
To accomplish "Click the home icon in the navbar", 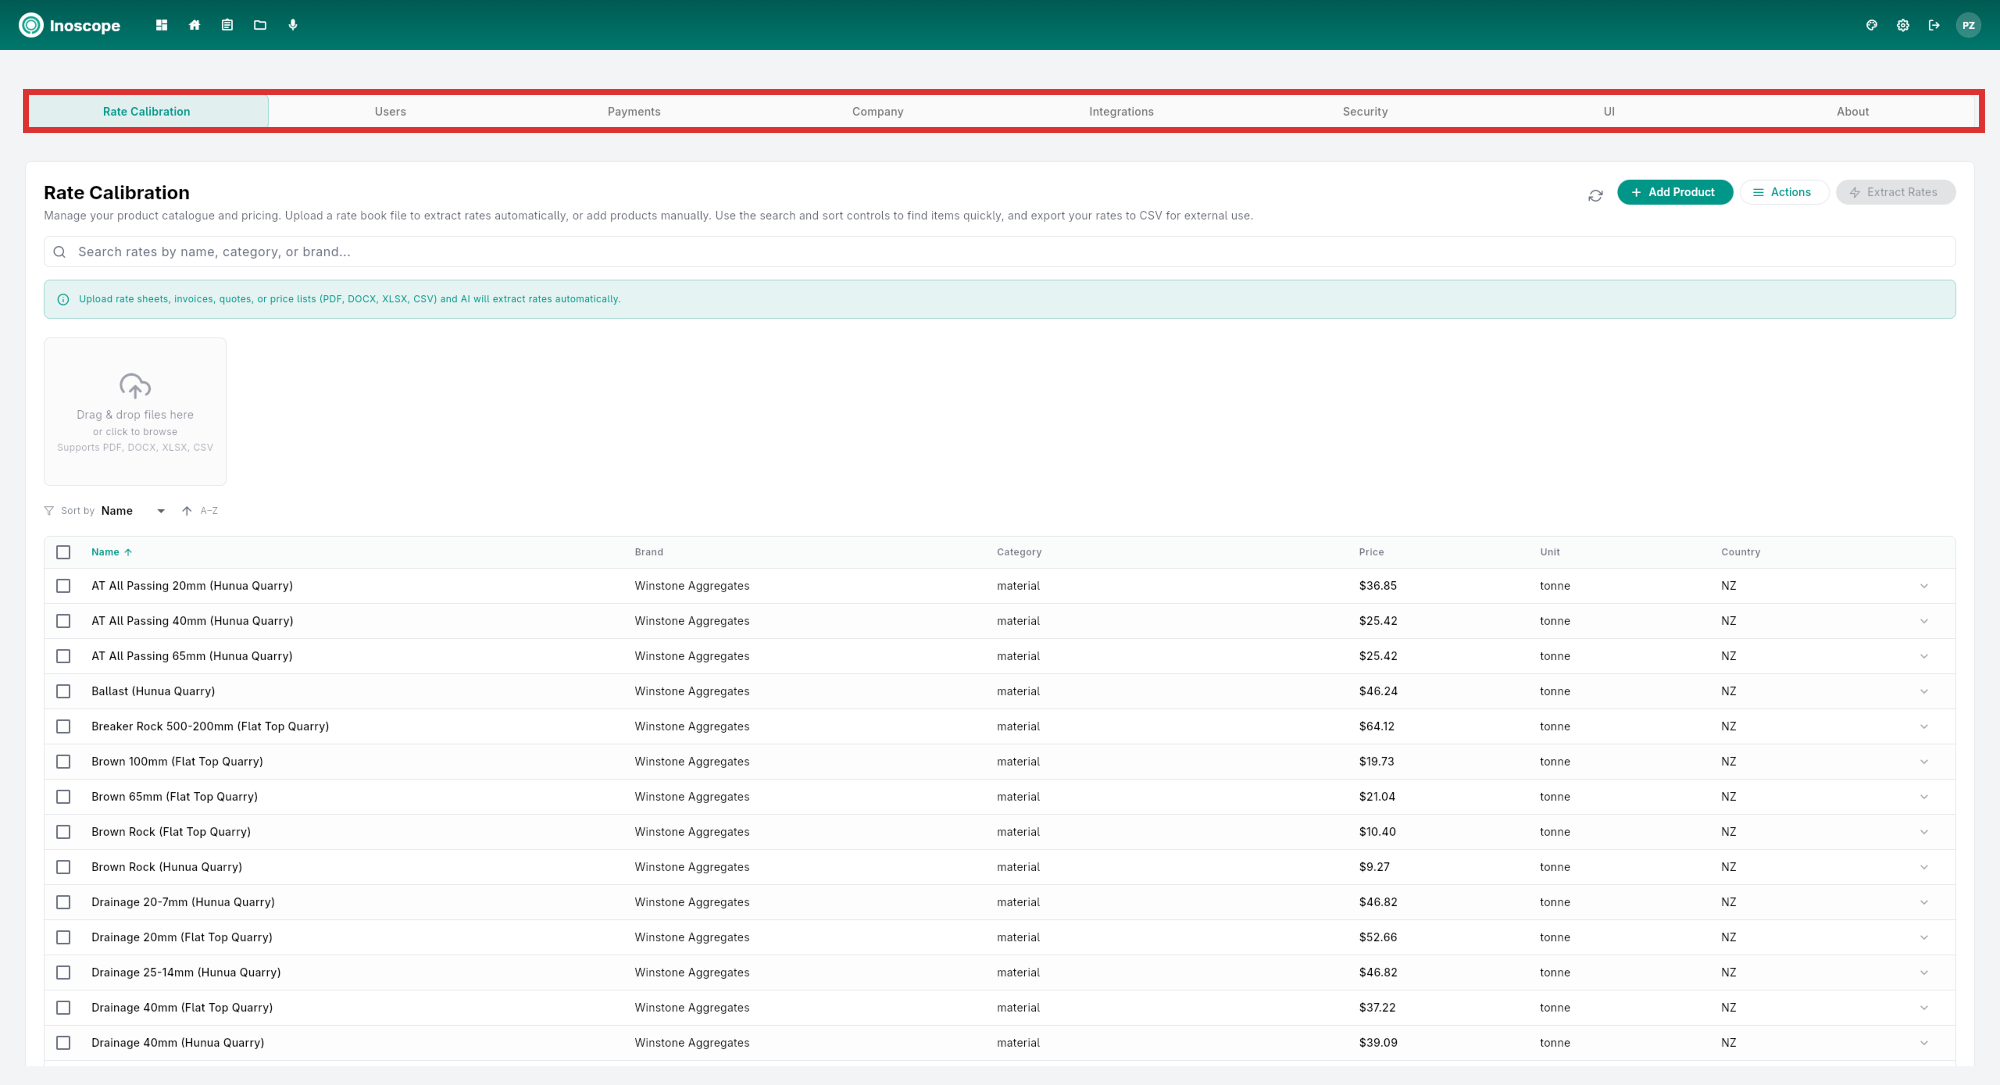I will (194, 24).
